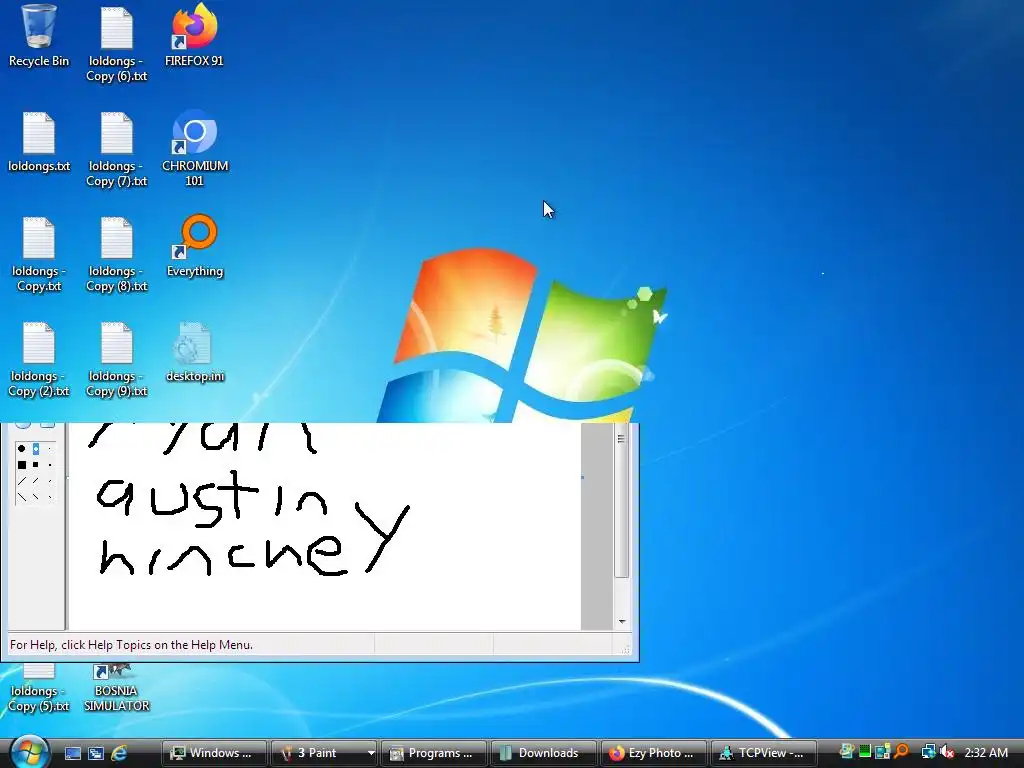The image size is (1024, 768).
Task: Open the network connection tray icon
Action: coord(928,752)
